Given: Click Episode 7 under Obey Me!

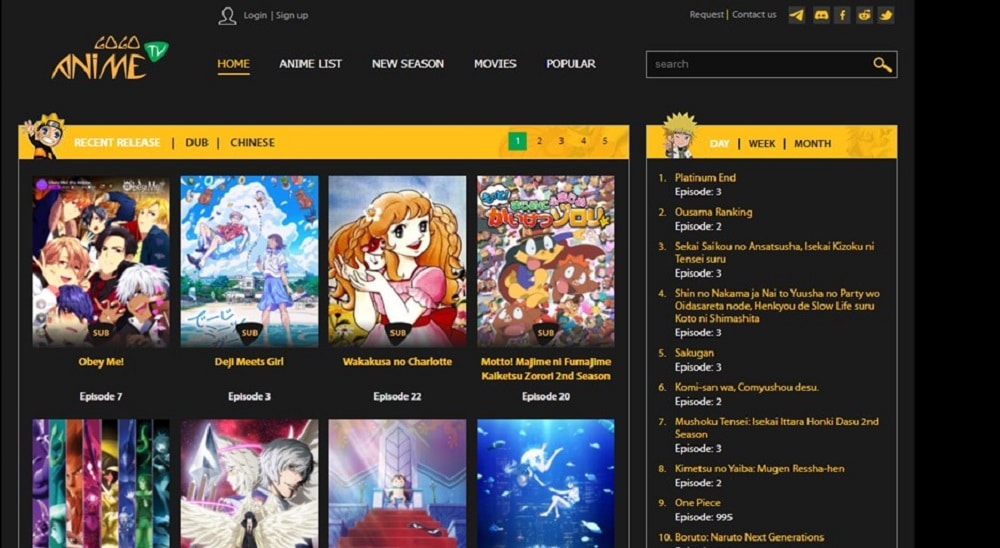Looking at the screenshot, I should pos(101,397).
